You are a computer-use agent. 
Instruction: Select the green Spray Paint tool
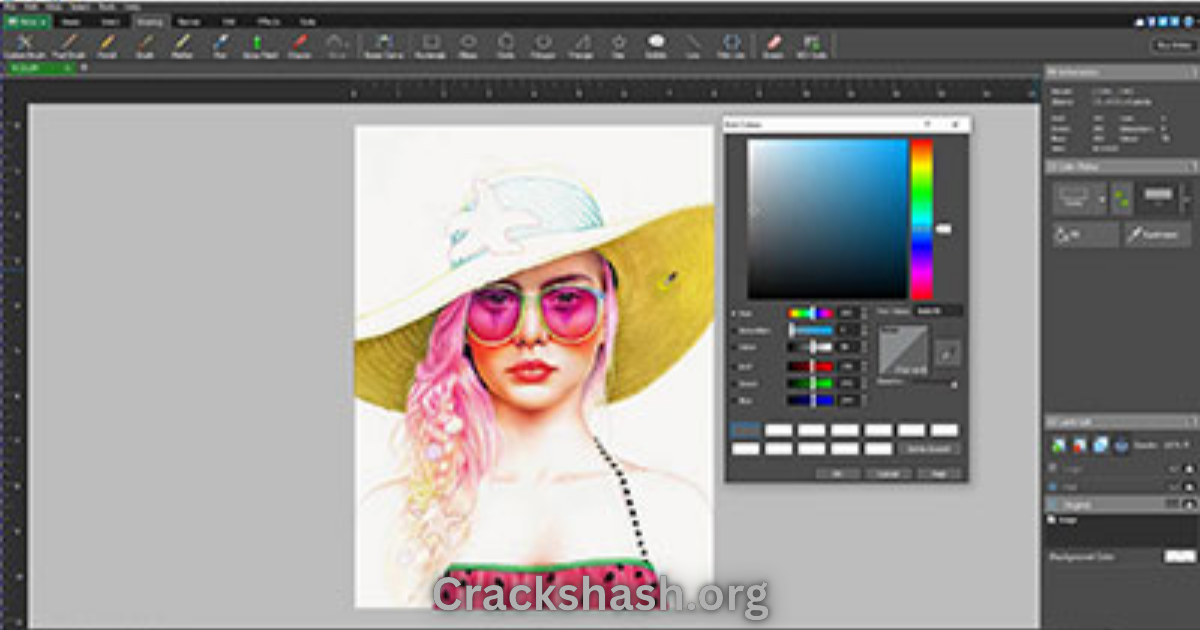(258, 46)
